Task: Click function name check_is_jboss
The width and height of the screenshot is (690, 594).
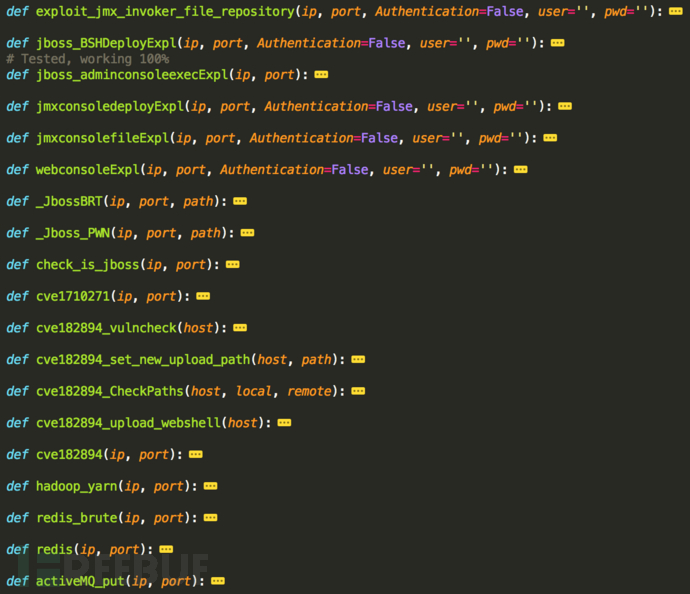Action: tap(88, 265)
